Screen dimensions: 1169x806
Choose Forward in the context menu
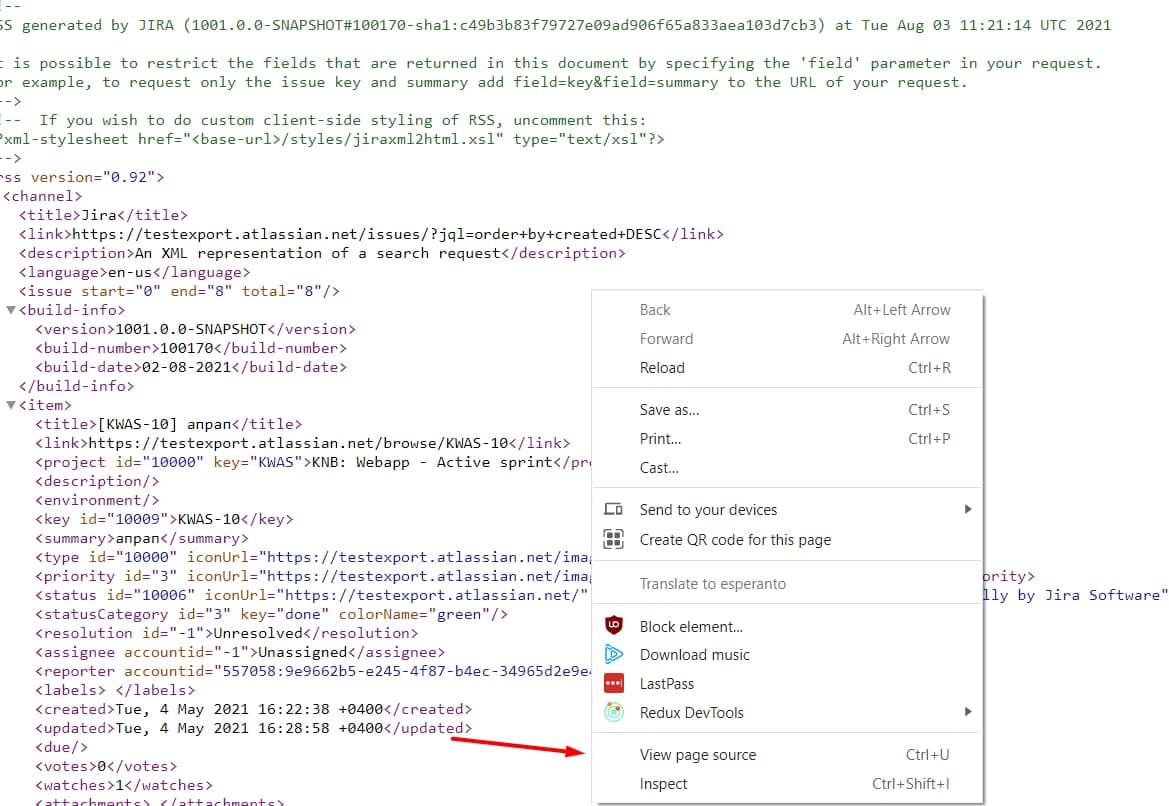tap(787, 339)
